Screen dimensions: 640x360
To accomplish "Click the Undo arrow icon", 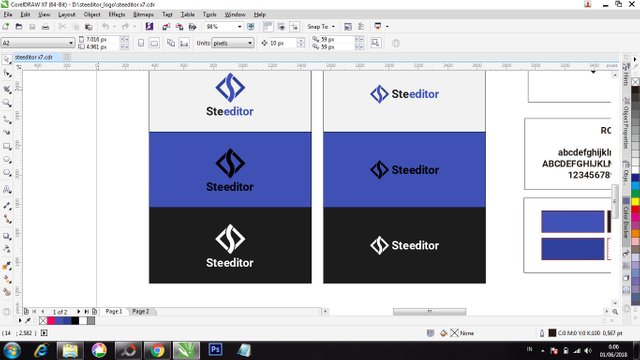I will point(106,27).
